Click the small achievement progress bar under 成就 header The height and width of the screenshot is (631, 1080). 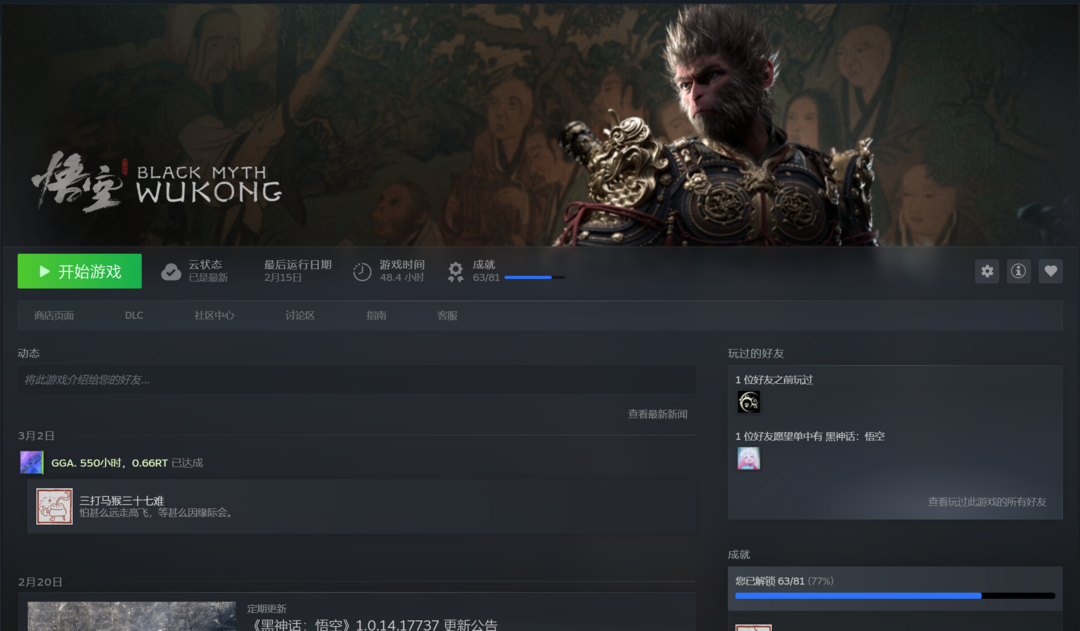pyautogui.click(x=534, y=278)
